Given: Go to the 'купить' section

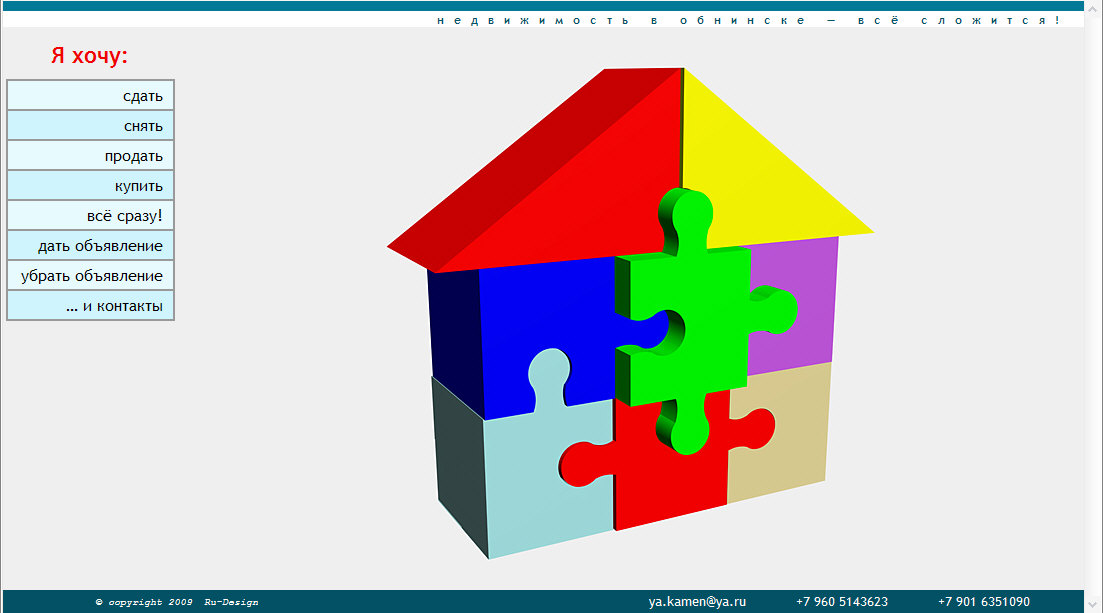Looking at the screenshot, I should (x=90, y=186).
